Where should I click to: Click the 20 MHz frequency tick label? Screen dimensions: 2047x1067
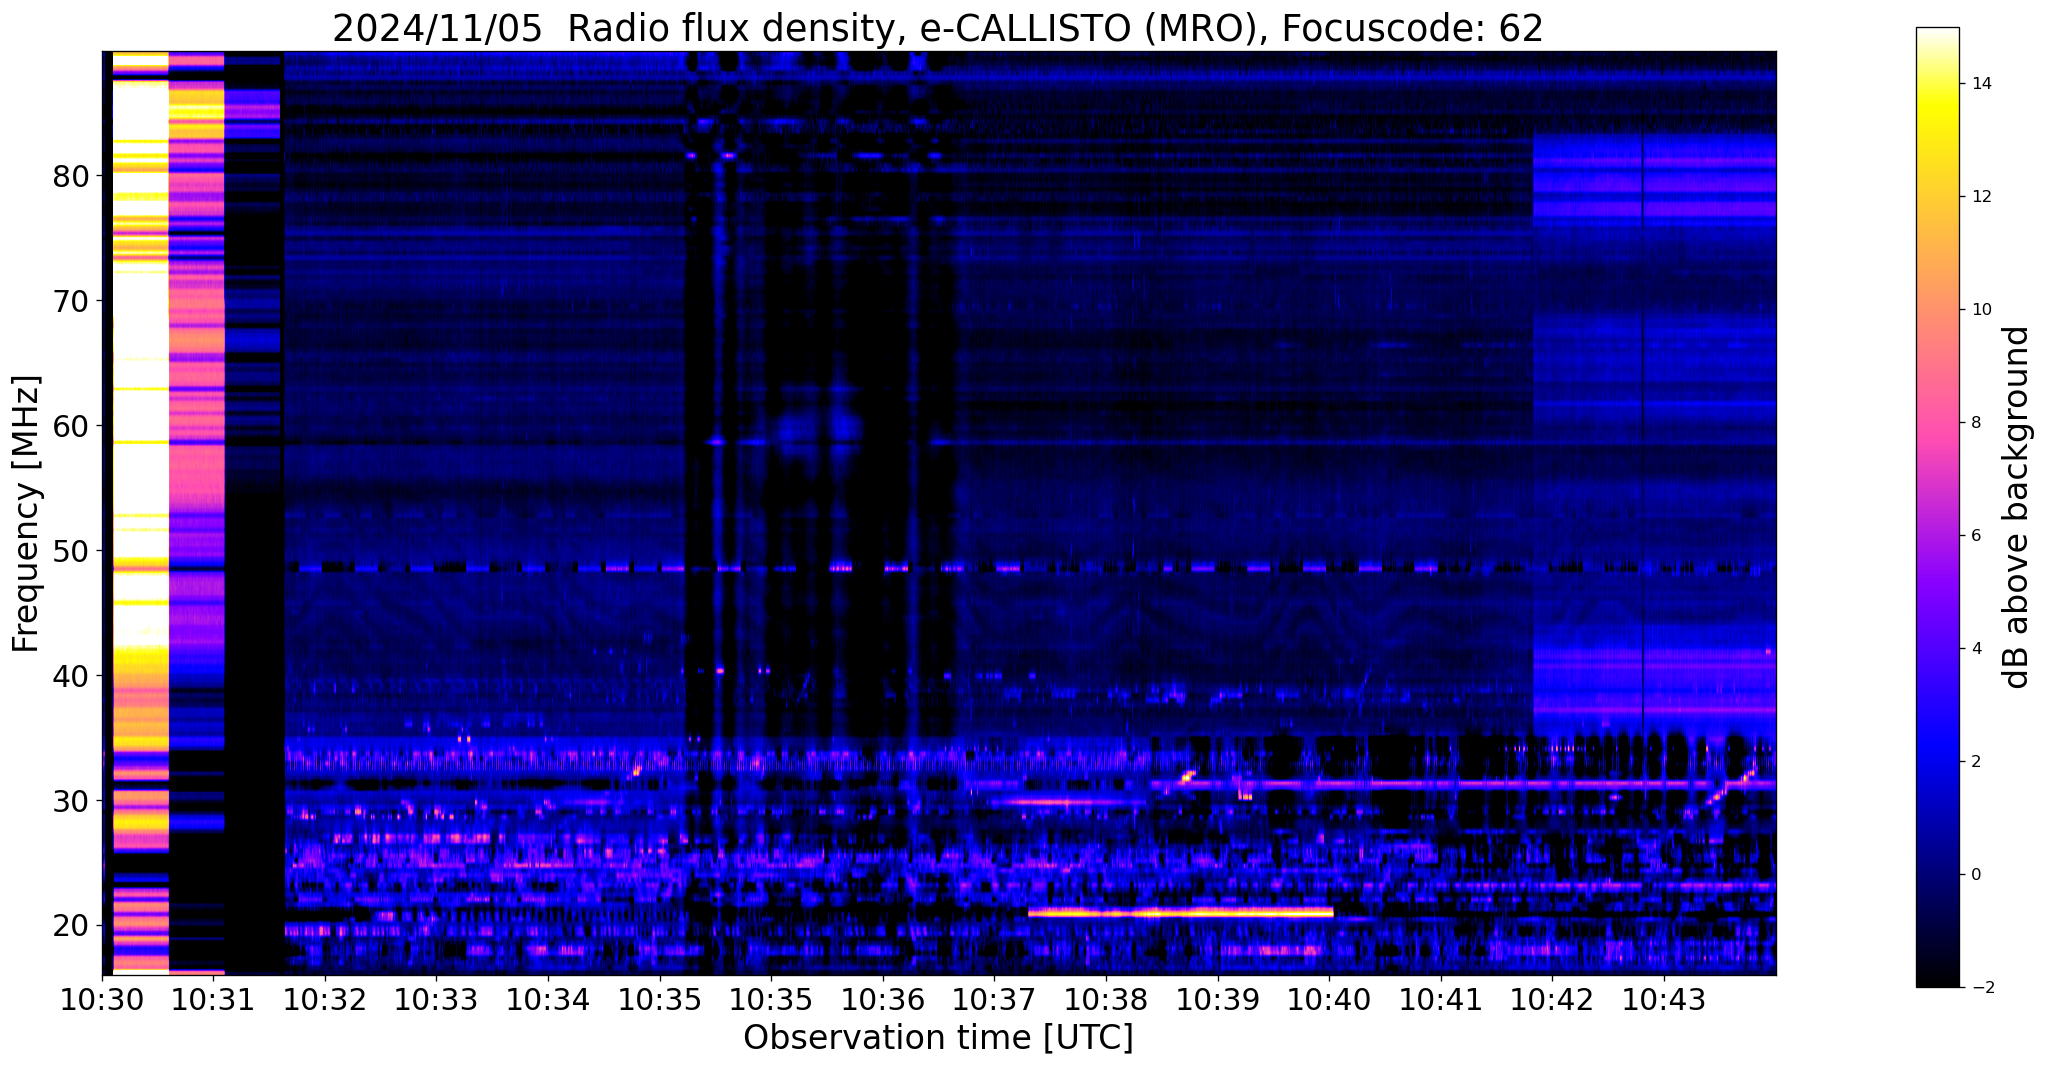71,926
